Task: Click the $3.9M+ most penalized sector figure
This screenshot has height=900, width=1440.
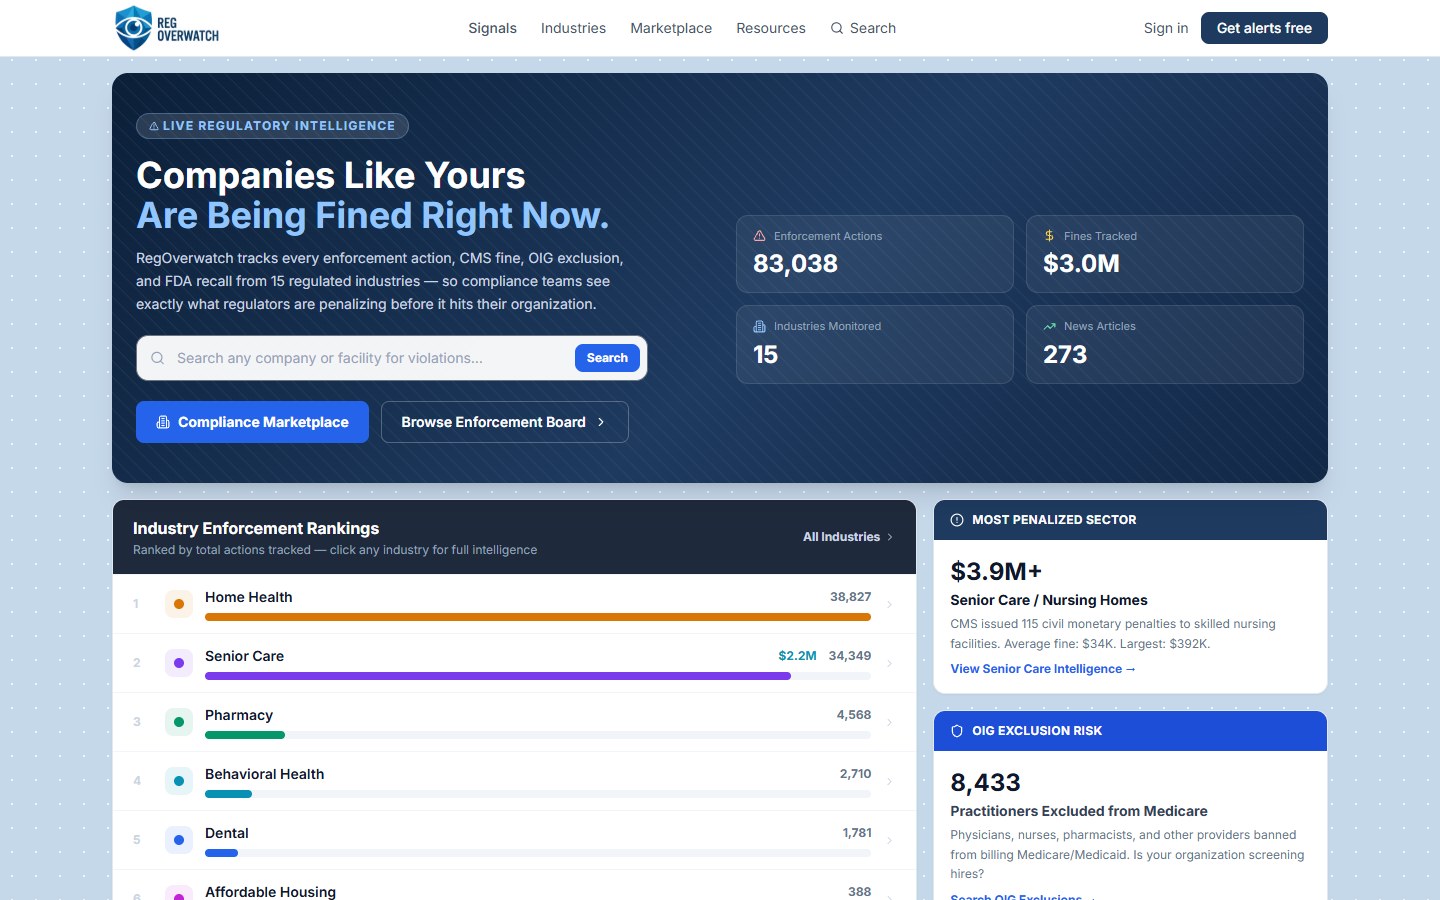Action: tap(996, 571)
